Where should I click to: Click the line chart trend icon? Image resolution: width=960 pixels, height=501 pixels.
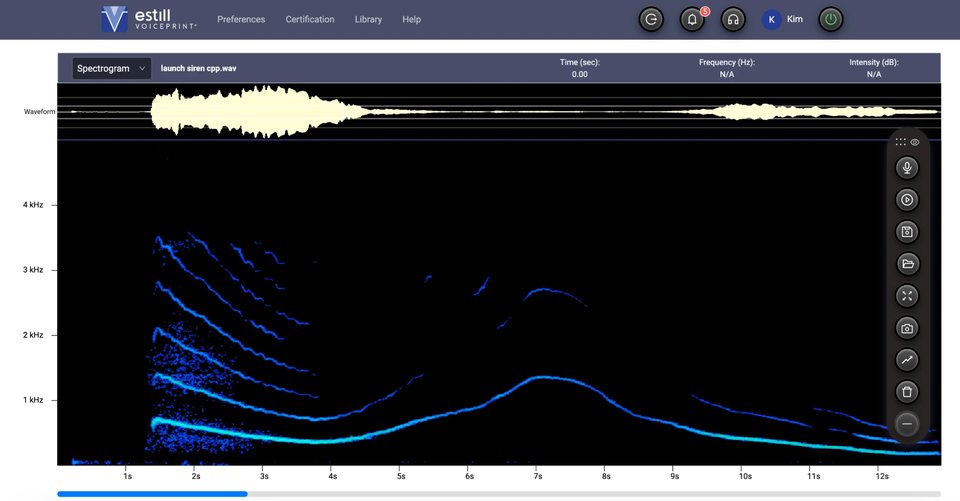pos(907,360)
